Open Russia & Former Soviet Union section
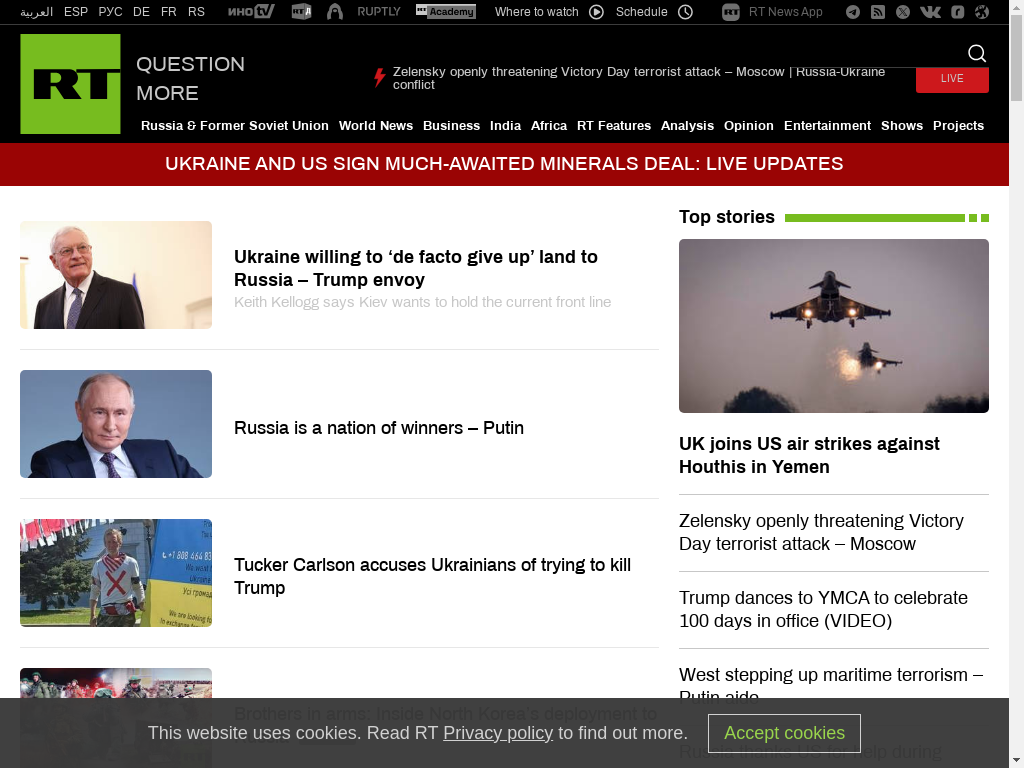 tap(235, 125)
